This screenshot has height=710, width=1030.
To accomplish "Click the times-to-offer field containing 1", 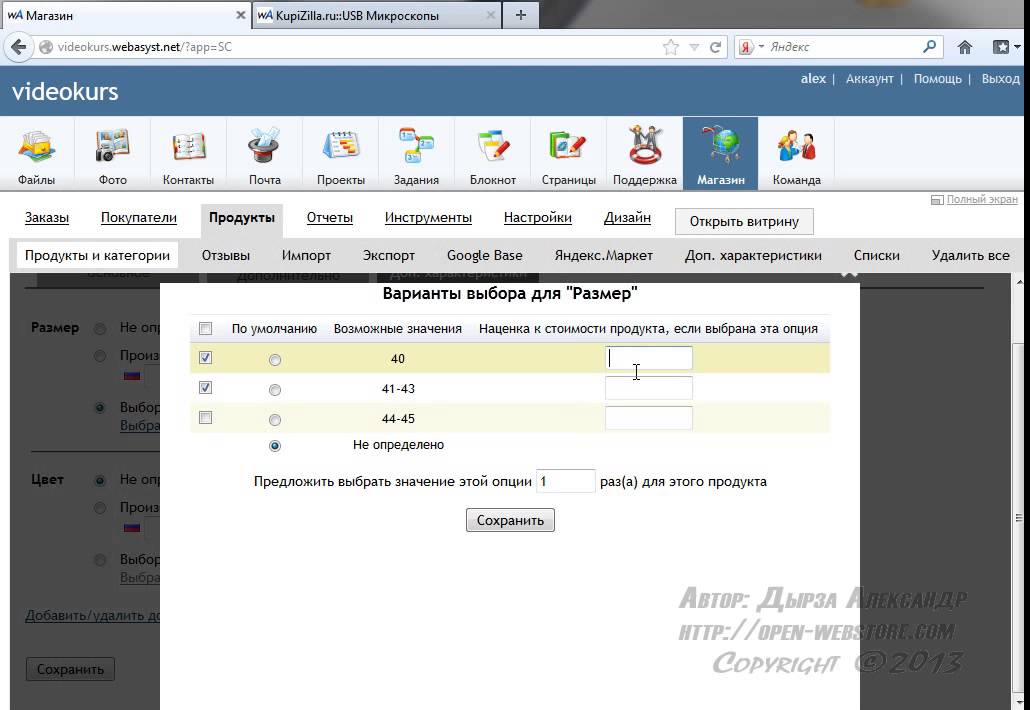I will click(566, 481).
